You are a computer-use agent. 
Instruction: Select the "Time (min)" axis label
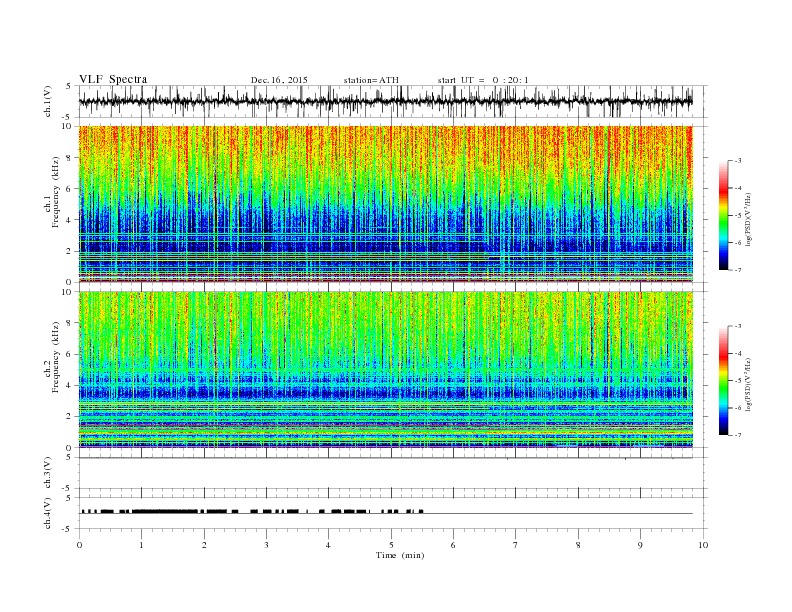click(400, 555)
